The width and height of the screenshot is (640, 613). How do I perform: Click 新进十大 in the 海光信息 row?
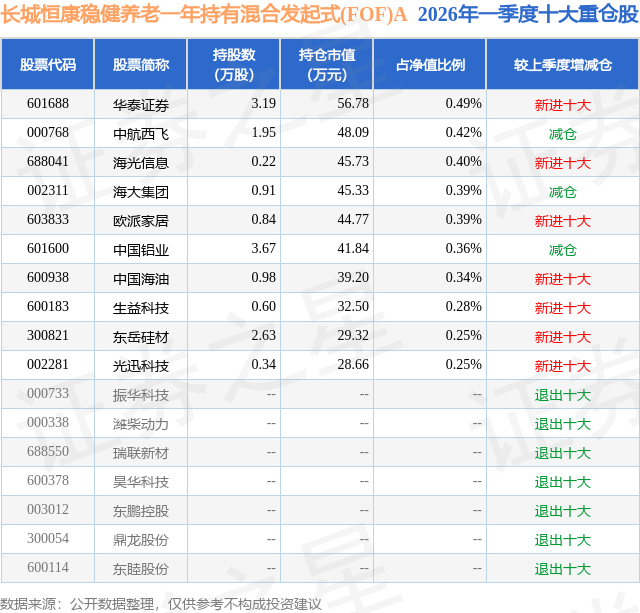pos(563,163)
